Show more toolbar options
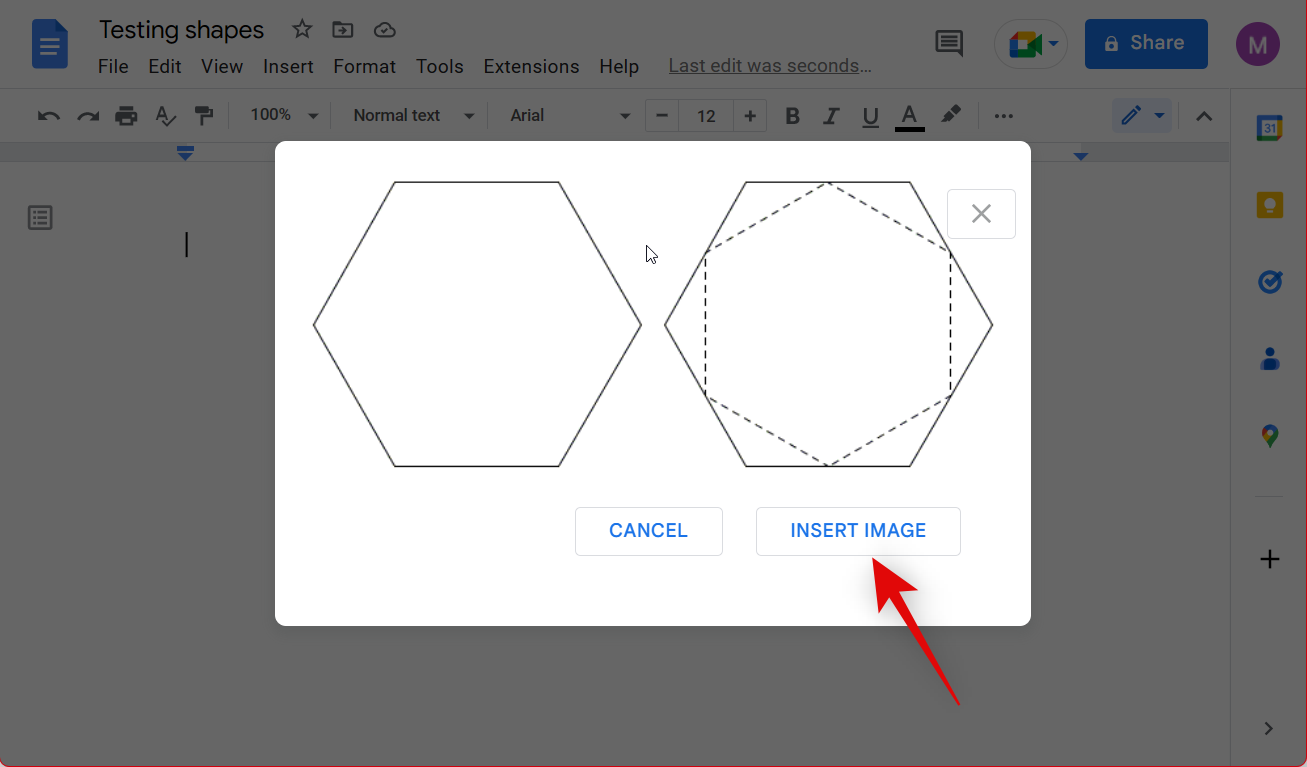Screen dimensions: 1307x767 pyautogui.click(x=1004, y=116)
